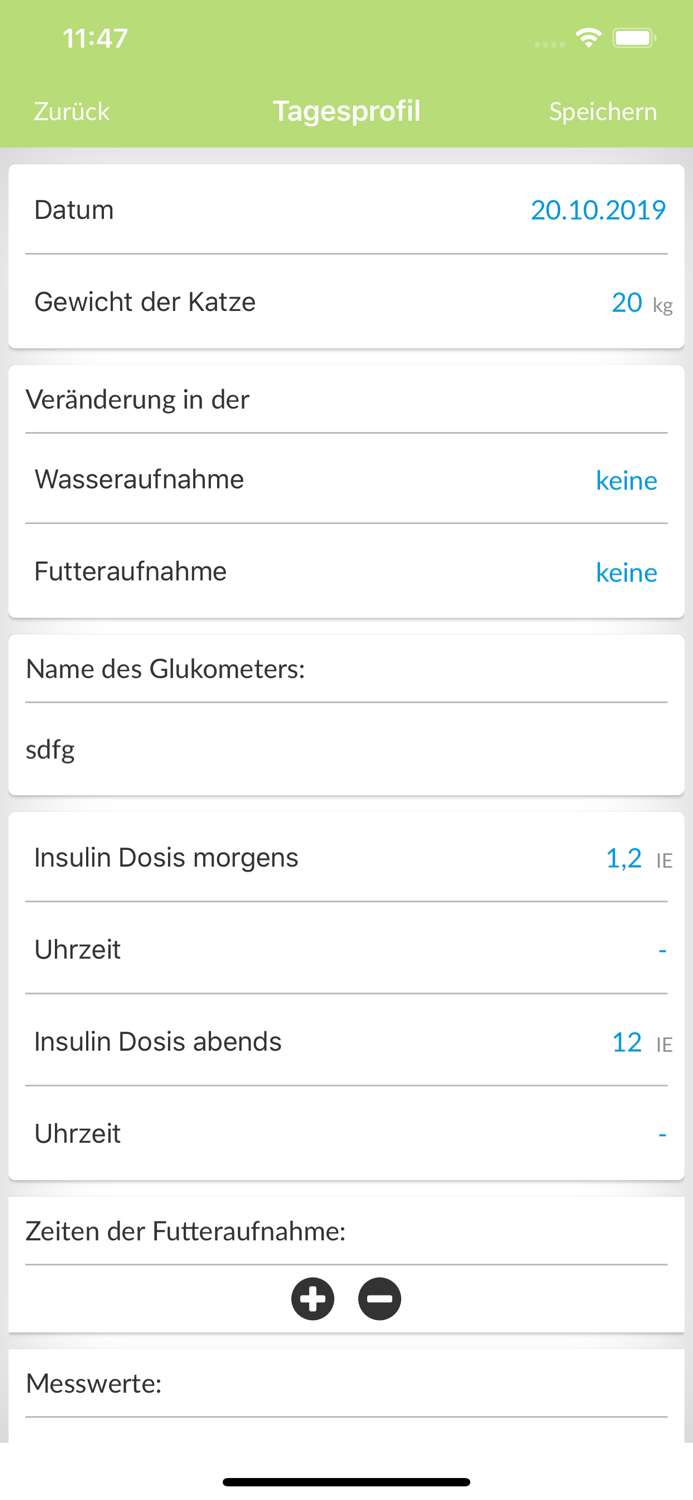
Task: Tap the status bar clock showing 11:47
Action: tap(95, 37)
